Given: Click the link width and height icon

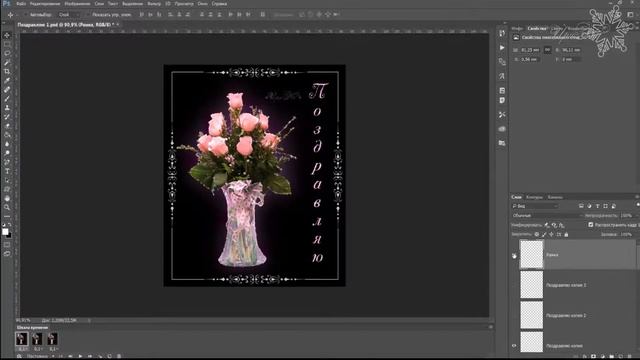Looking at the screenshot, I should (x=547, y=50).
